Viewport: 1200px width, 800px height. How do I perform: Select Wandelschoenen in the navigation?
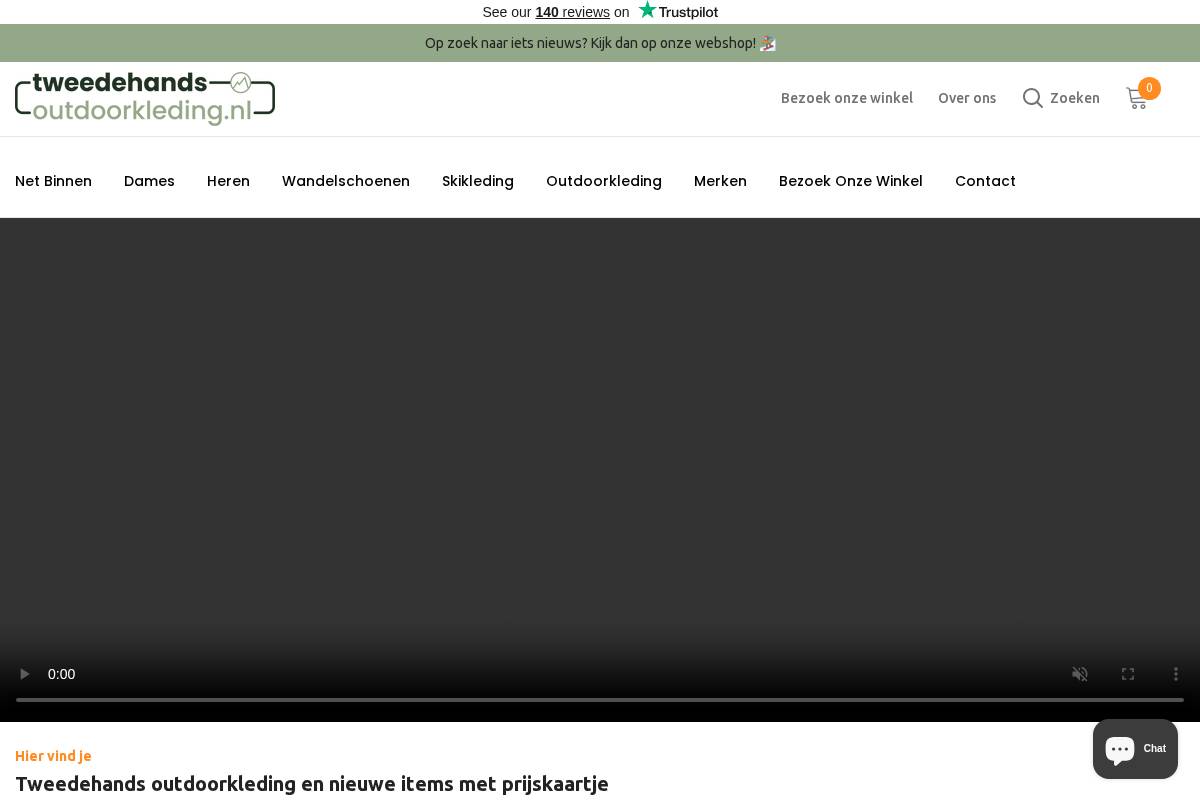346,181
